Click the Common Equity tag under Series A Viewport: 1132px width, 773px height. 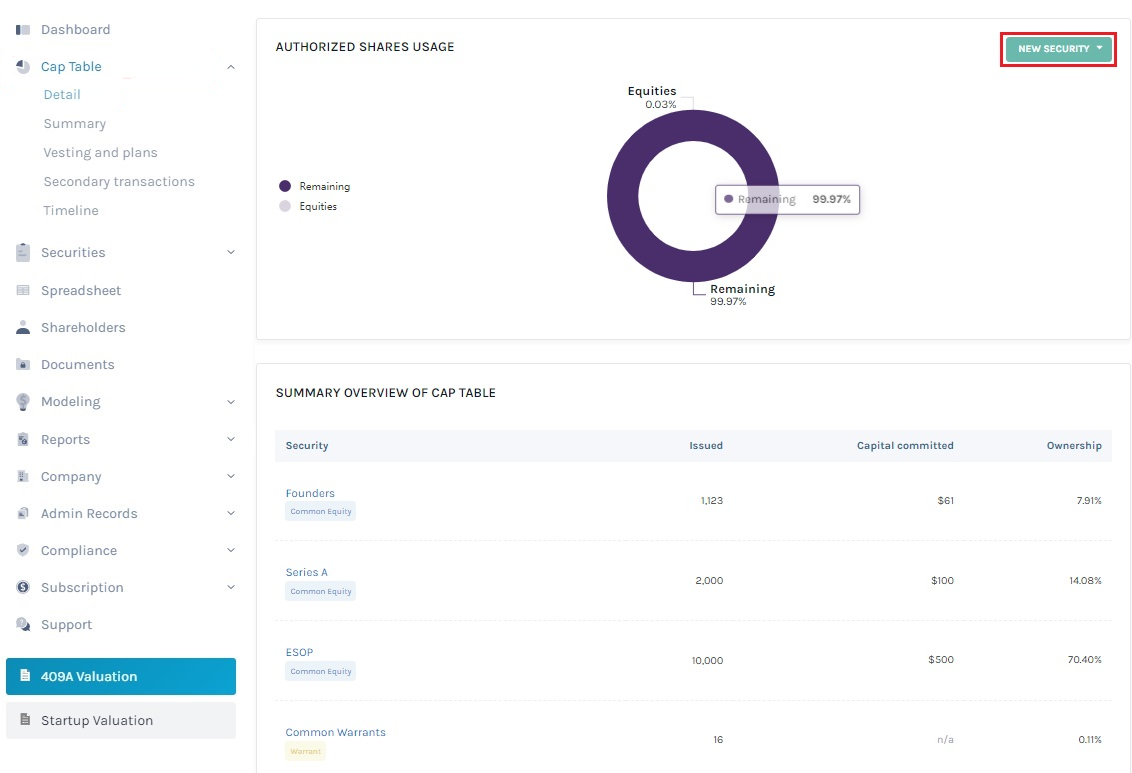pyautogui.click(x=321, y=591)
